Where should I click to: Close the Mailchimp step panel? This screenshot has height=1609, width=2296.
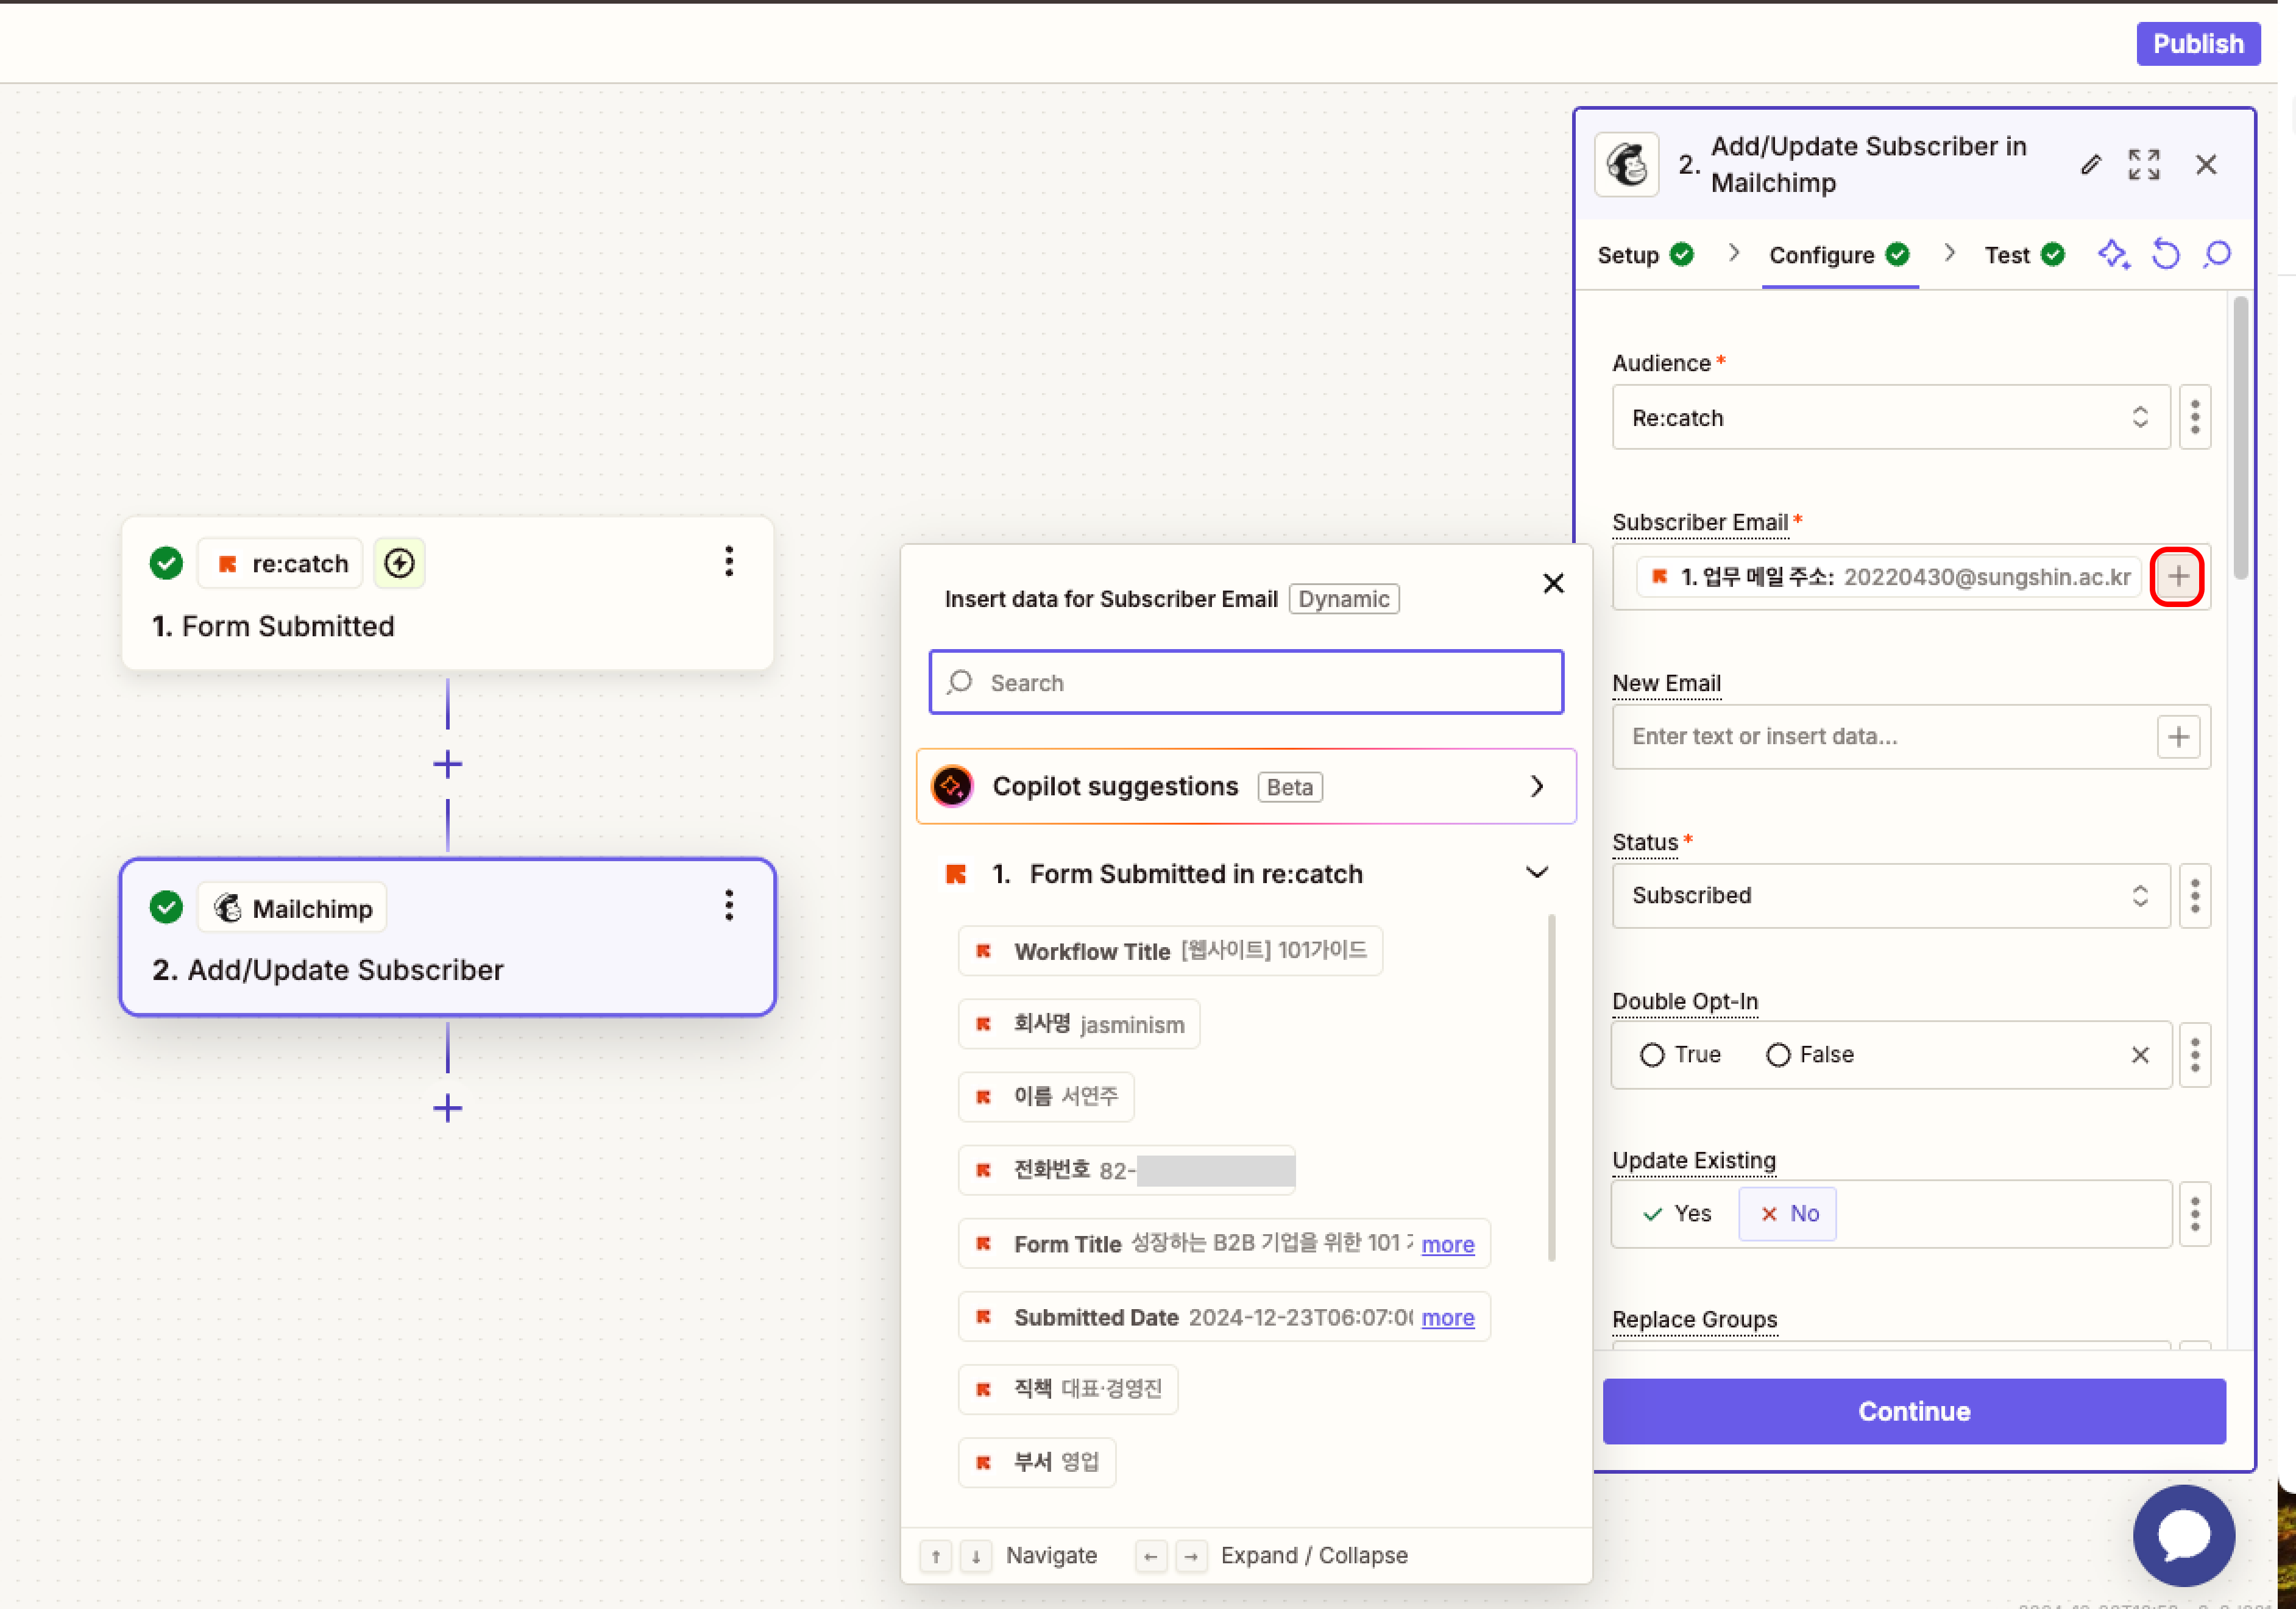[x=2206, y=165]
